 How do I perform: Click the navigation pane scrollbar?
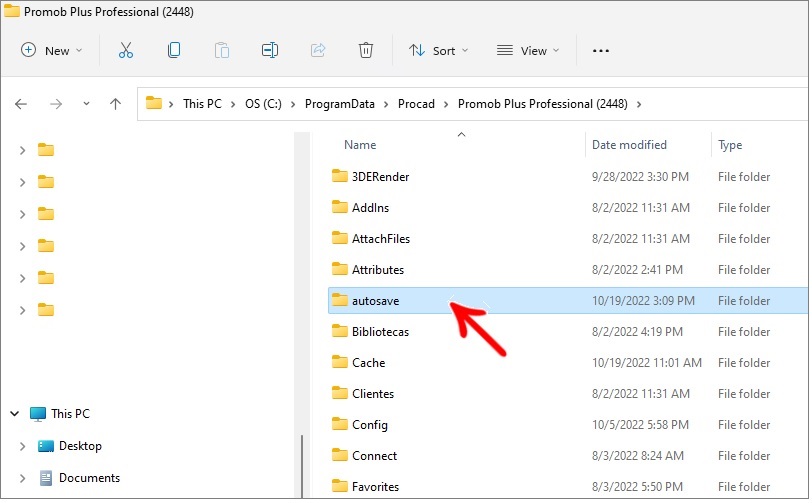(x=302, y=466)
